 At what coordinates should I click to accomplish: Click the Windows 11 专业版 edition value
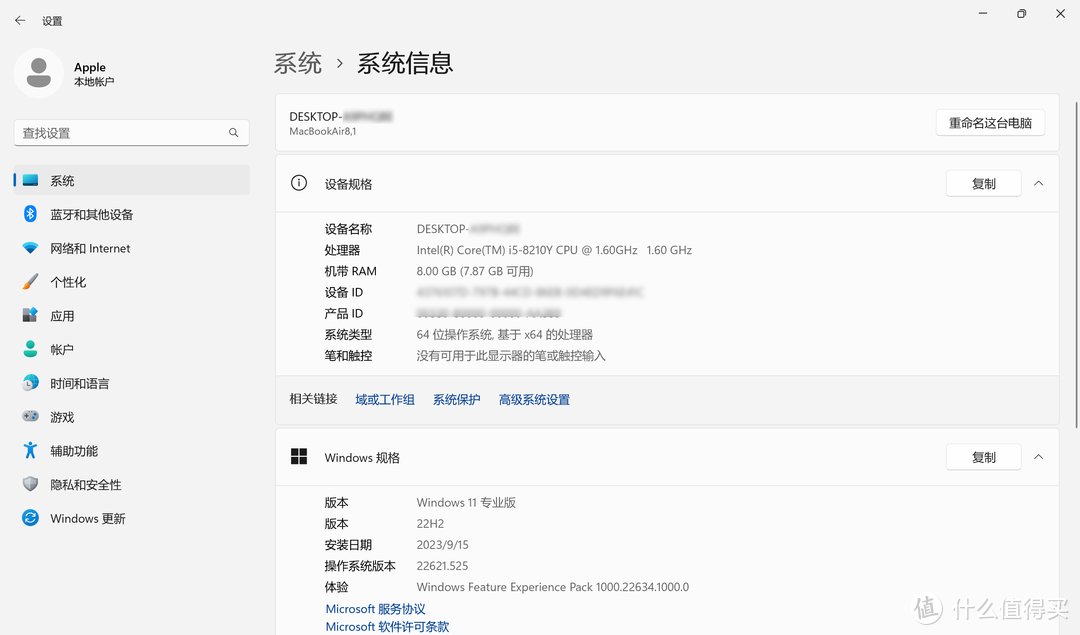pos(466,503)
